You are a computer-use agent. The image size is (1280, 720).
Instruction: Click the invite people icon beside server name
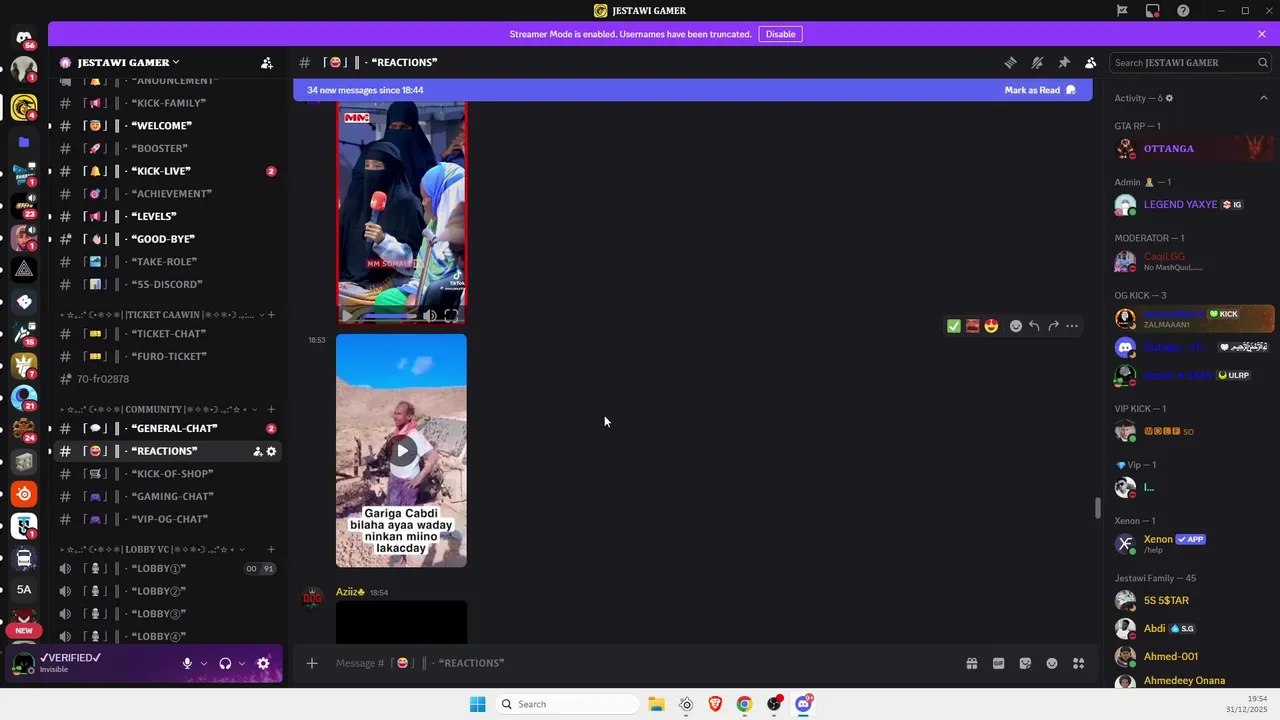267,62
